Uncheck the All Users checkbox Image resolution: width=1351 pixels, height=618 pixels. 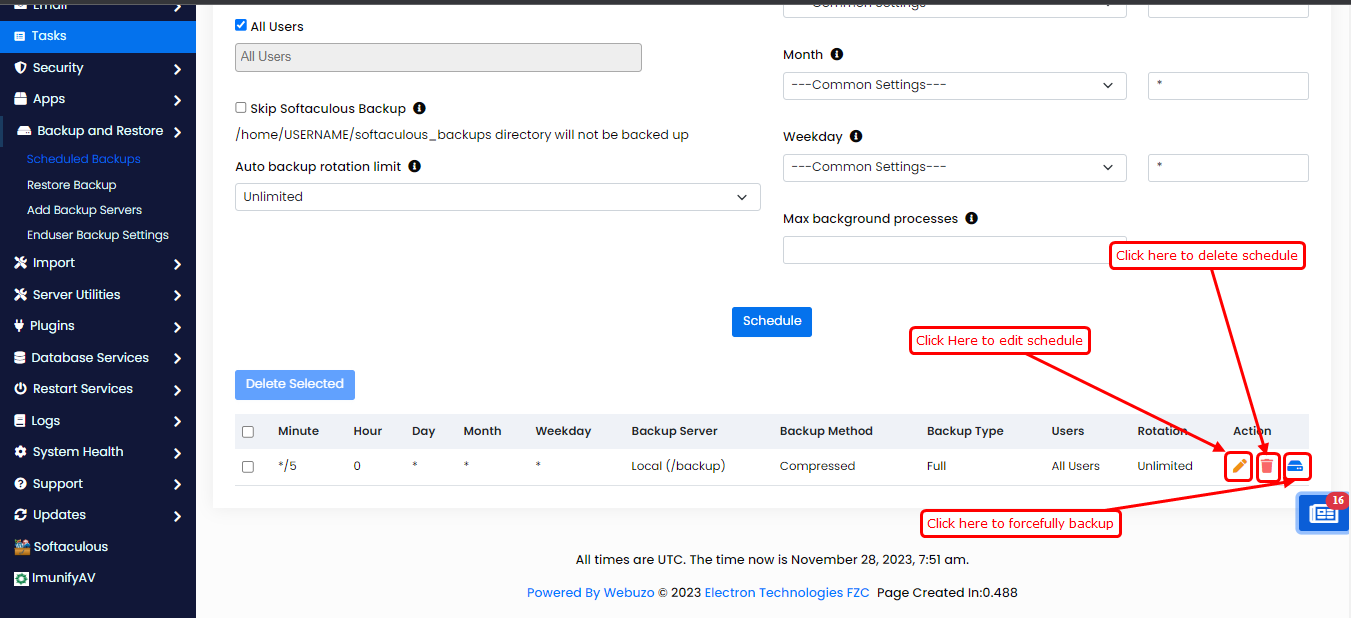point(241,26)
